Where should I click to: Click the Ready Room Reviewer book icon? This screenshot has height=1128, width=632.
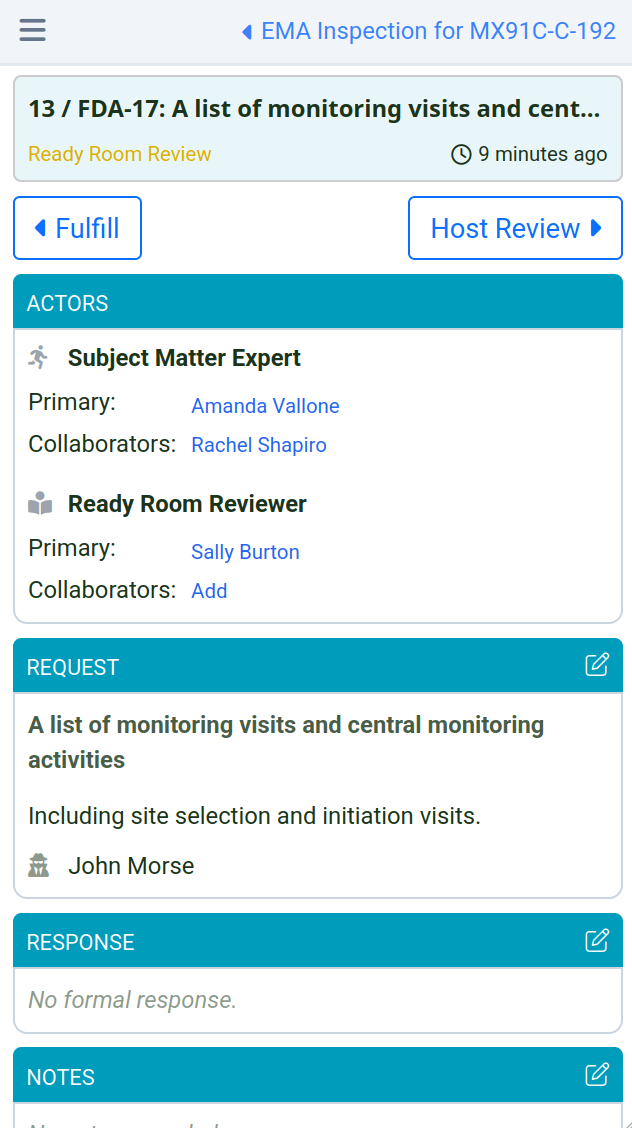tap(40, 504)
